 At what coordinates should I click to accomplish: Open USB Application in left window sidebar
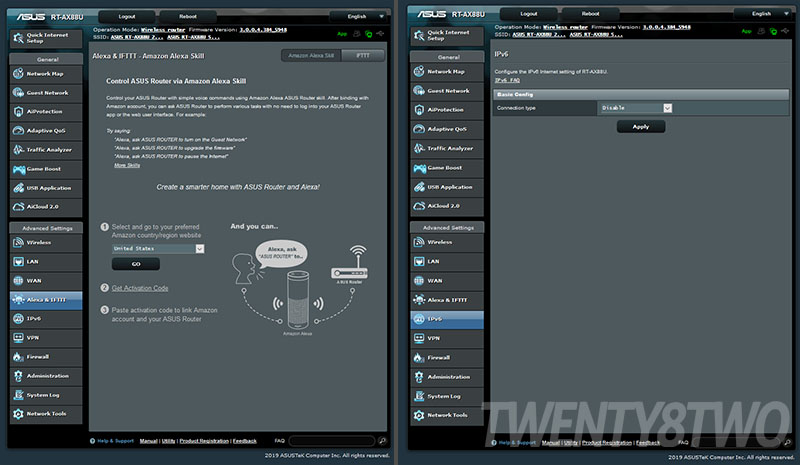(x=46, y=188)
